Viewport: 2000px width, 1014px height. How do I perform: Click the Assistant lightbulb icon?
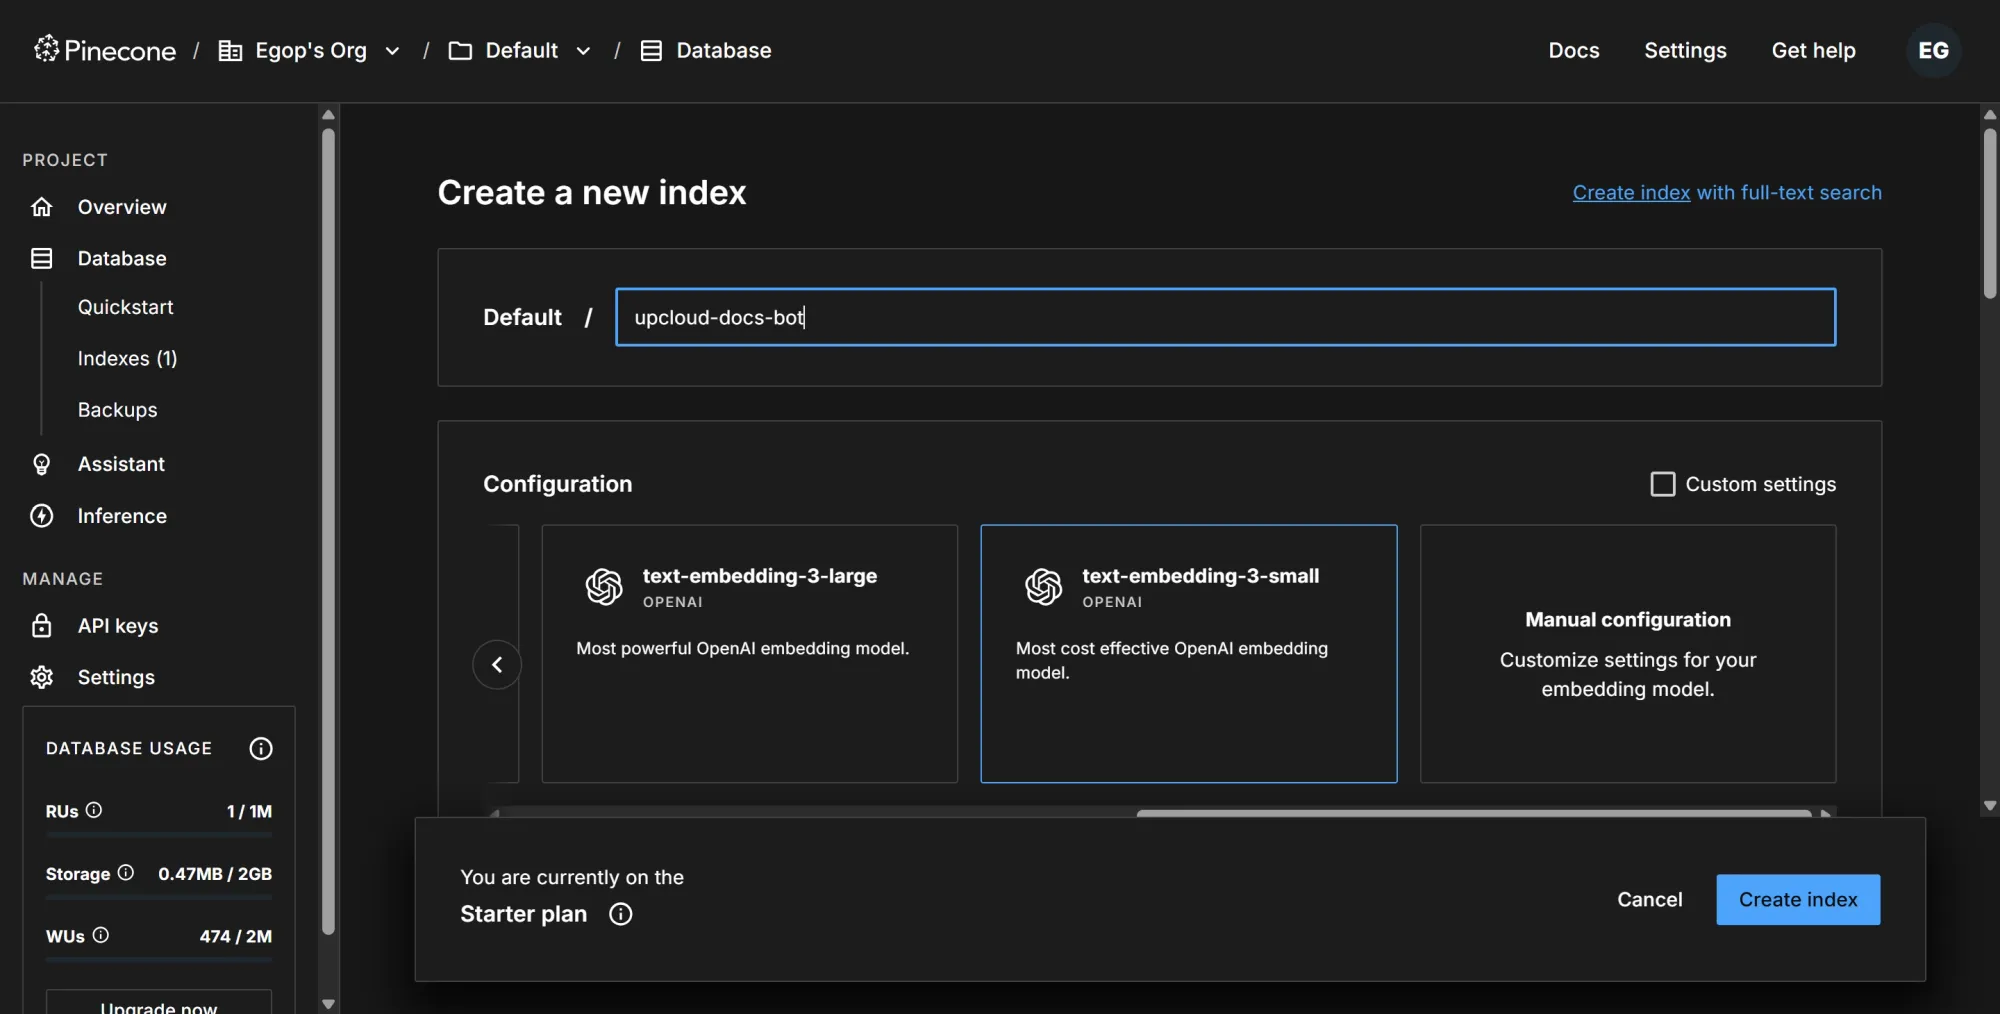41,464
